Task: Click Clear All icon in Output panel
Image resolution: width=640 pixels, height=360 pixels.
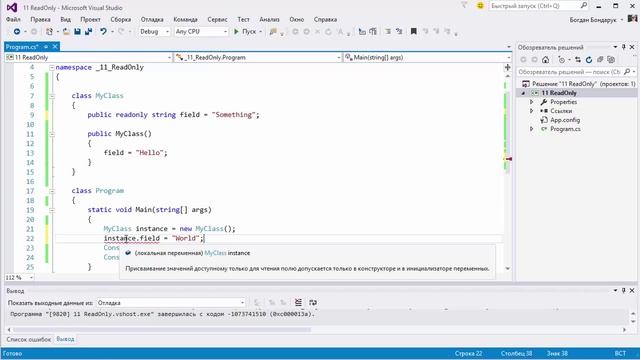Action: tap(298, 302)
